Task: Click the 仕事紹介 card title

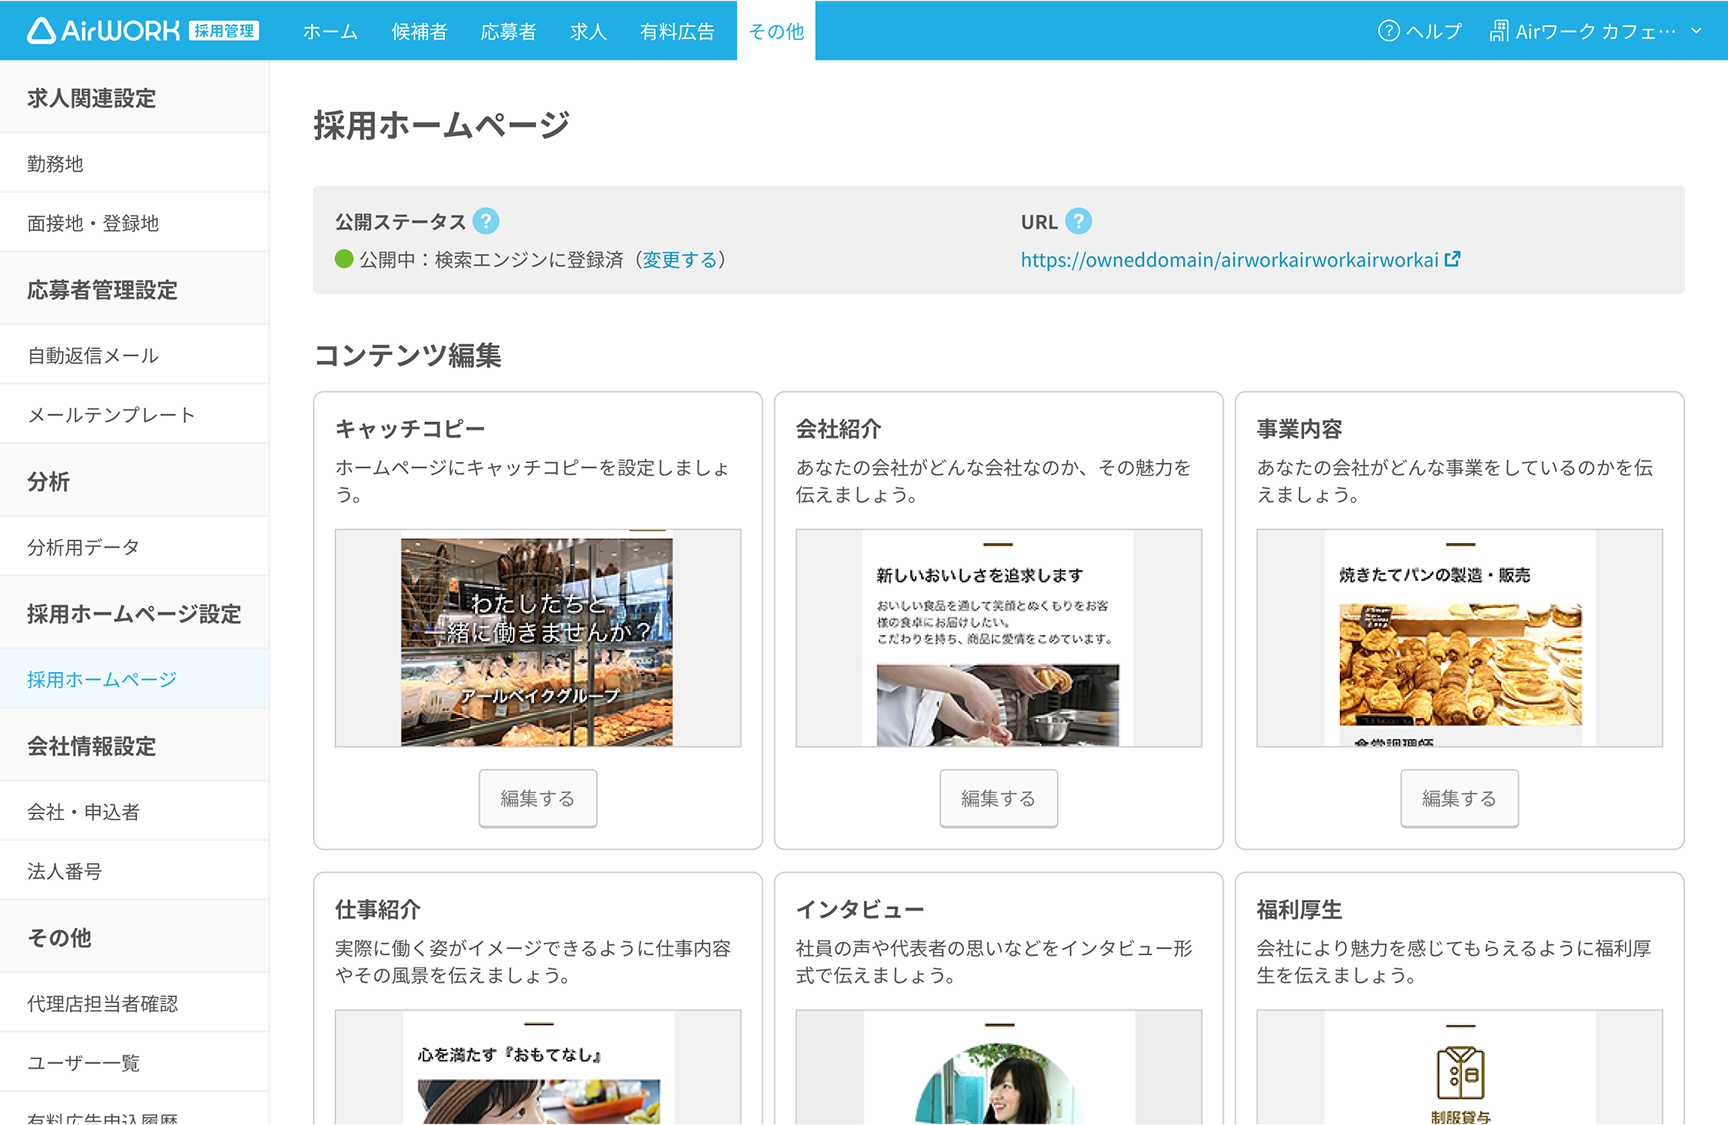Action: tap(378, 909)
